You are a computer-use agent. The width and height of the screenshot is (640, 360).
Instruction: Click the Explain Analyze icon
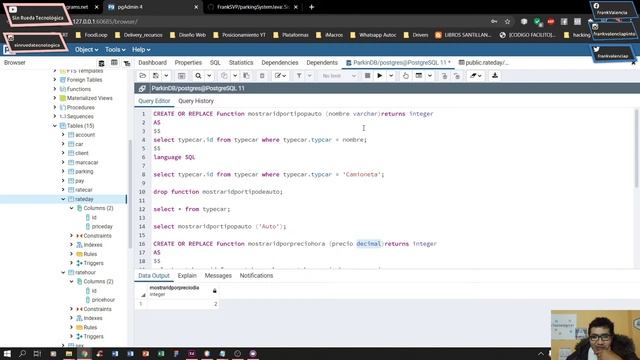click(x=419, y=76)
